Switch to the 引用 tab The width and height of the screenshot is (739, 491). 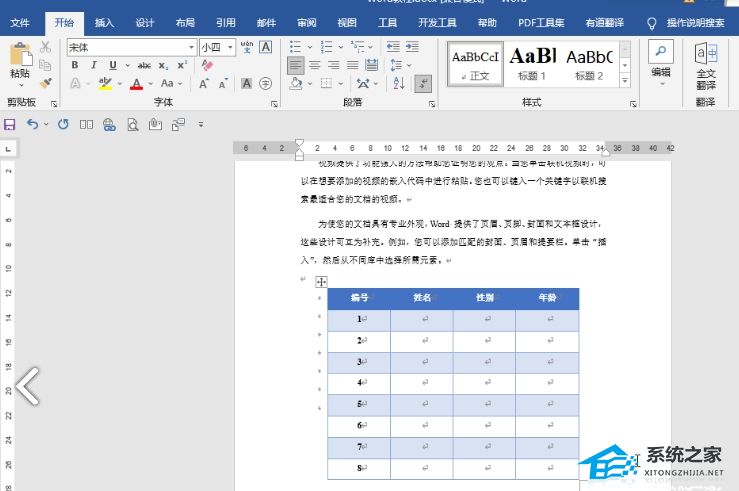(x=226, y=23)
